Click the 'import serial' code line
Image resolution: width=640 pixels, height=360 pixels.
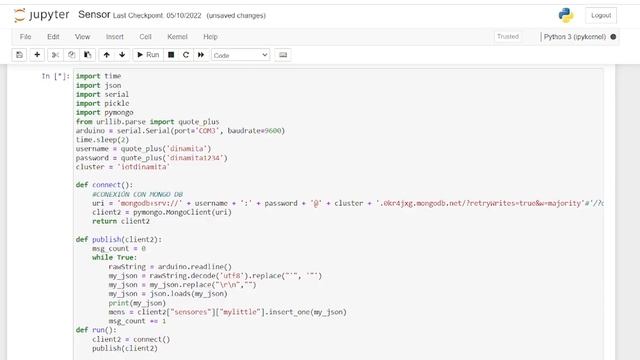pos(102,94)
